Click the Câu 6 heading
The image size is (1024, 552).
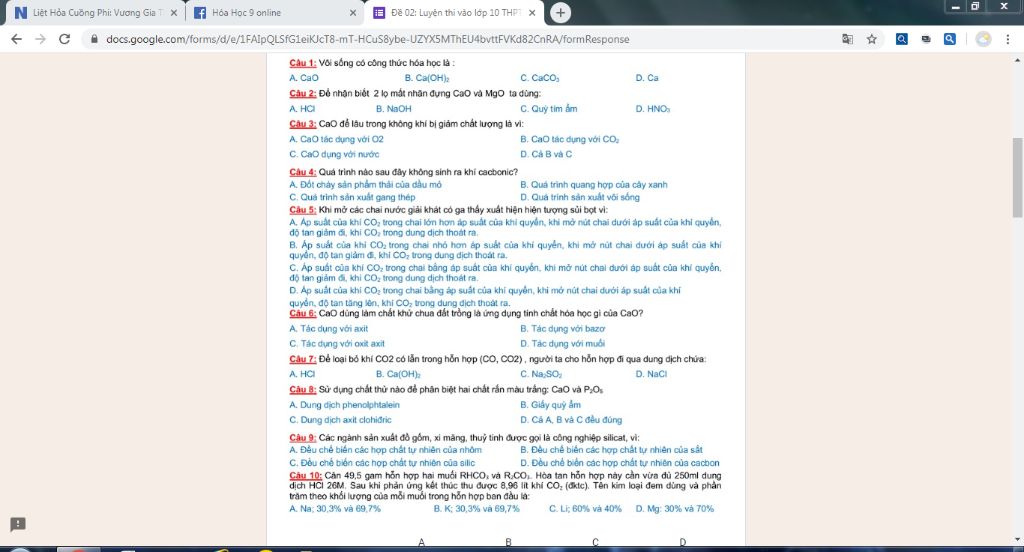pyautogui.click(x=302, y=313)
